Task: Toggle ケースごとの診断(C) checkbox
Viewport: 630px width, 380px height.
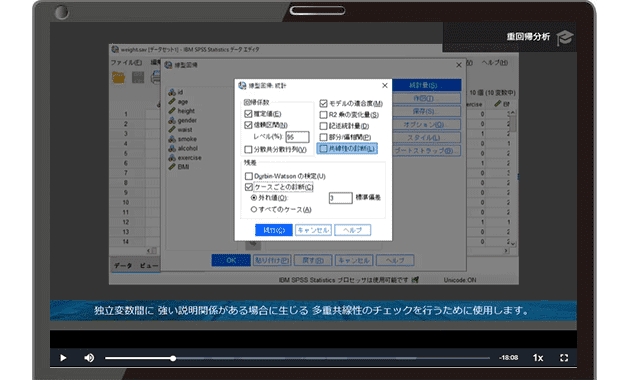Action: [248, 187]
